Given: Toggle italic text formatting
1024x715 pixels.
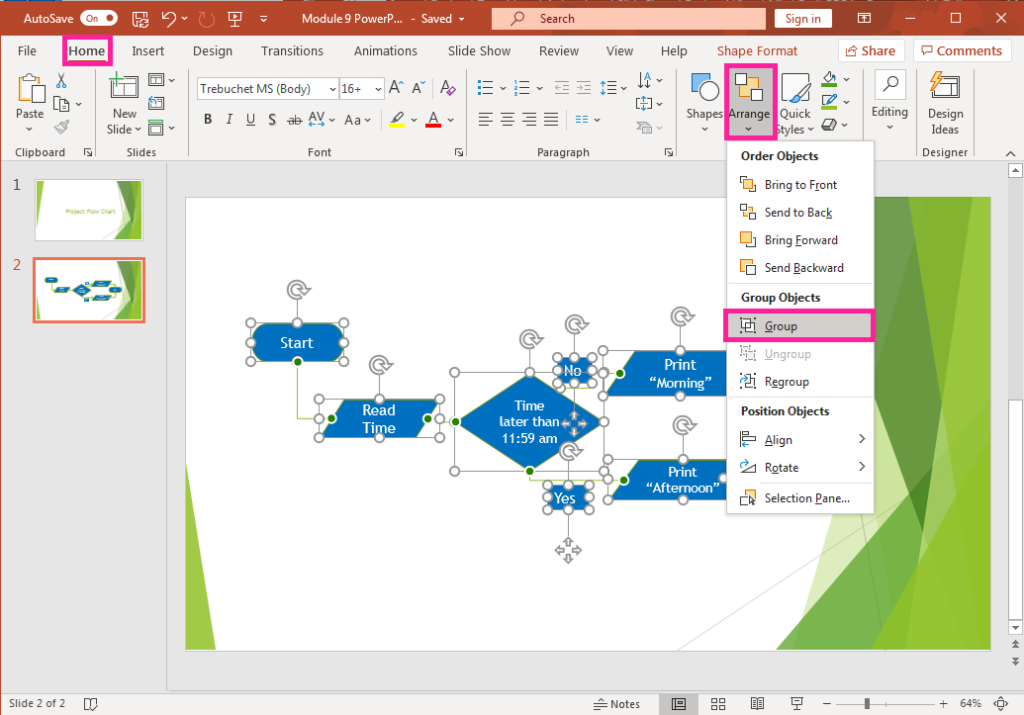Looking at the screenshot, I should (x=229, y=120).
